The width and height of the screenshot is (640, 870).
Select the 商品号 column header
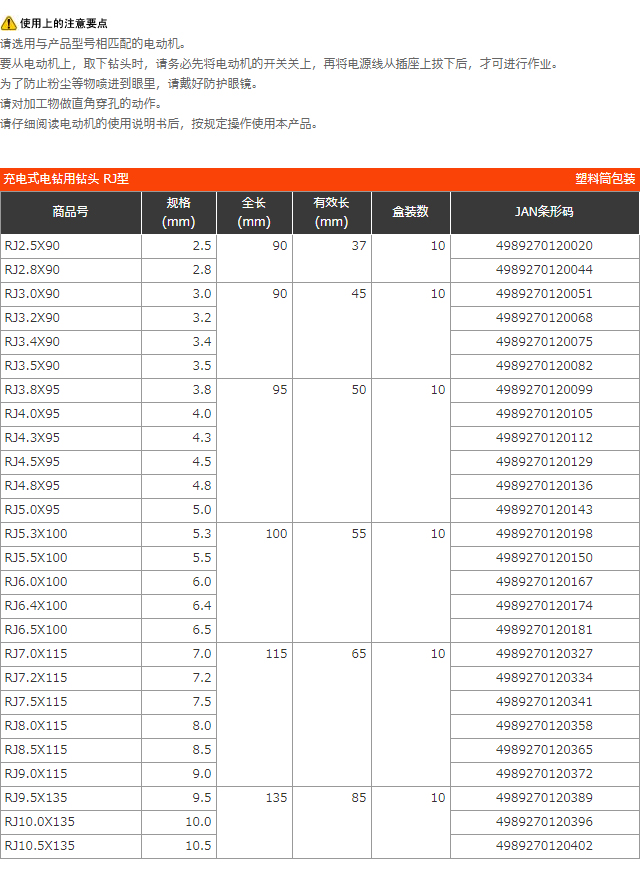pos(70,212)
